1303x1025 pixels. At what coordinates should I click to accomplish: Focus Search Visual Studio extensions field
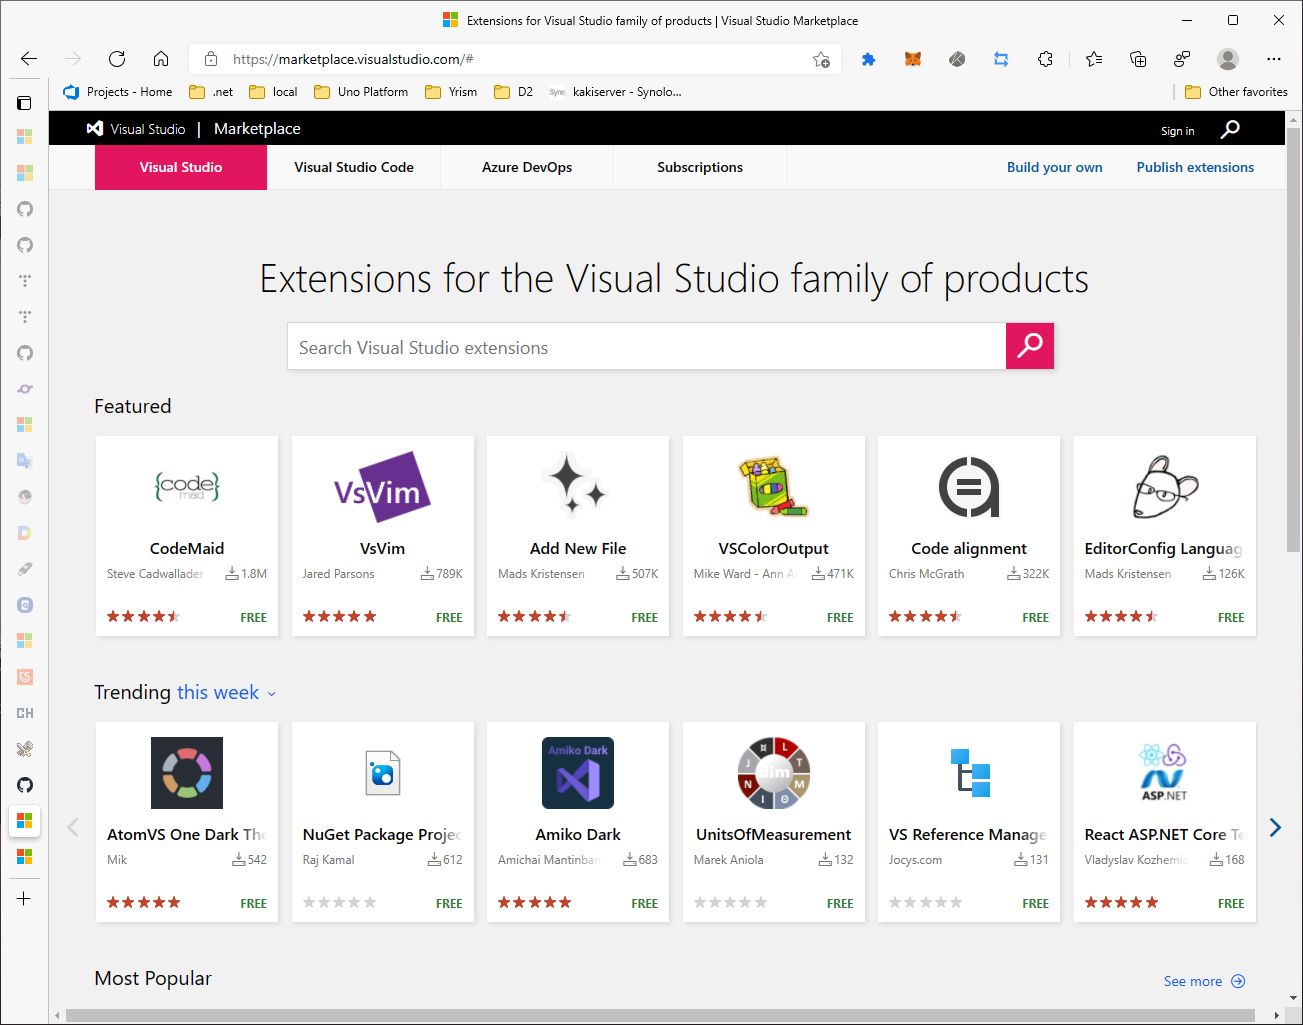646,346
